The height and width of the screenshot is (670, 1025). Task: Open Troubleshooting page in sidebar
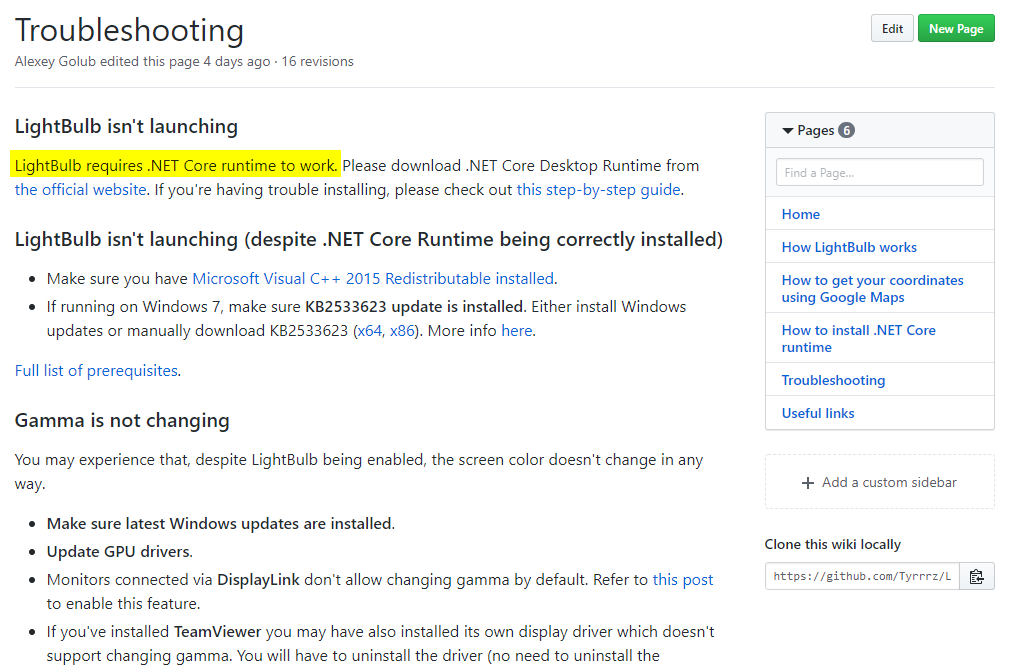tap(833, 380)
